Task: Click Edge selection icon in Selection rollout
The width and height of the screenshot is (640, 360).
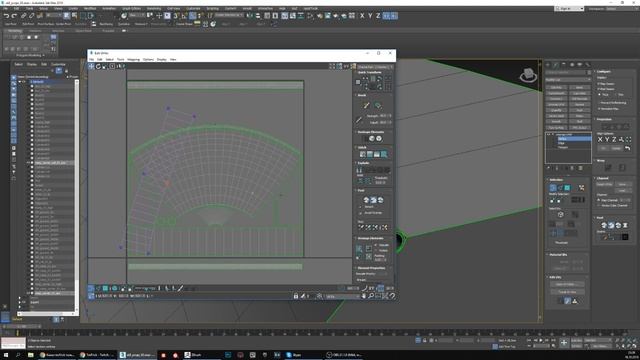Action: [x=560, y=188]
